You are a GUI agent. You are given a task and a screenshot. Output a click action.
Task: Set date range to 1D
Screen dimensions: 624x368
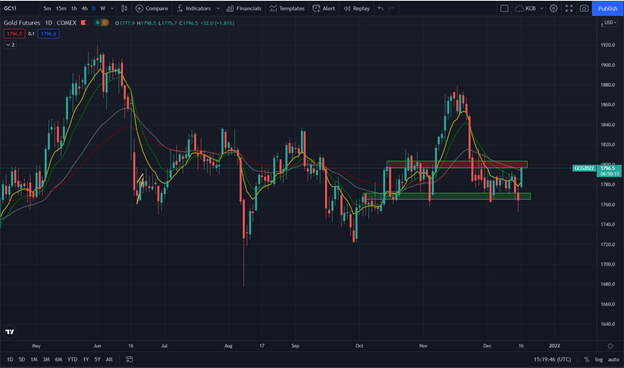tap(10, 359)
